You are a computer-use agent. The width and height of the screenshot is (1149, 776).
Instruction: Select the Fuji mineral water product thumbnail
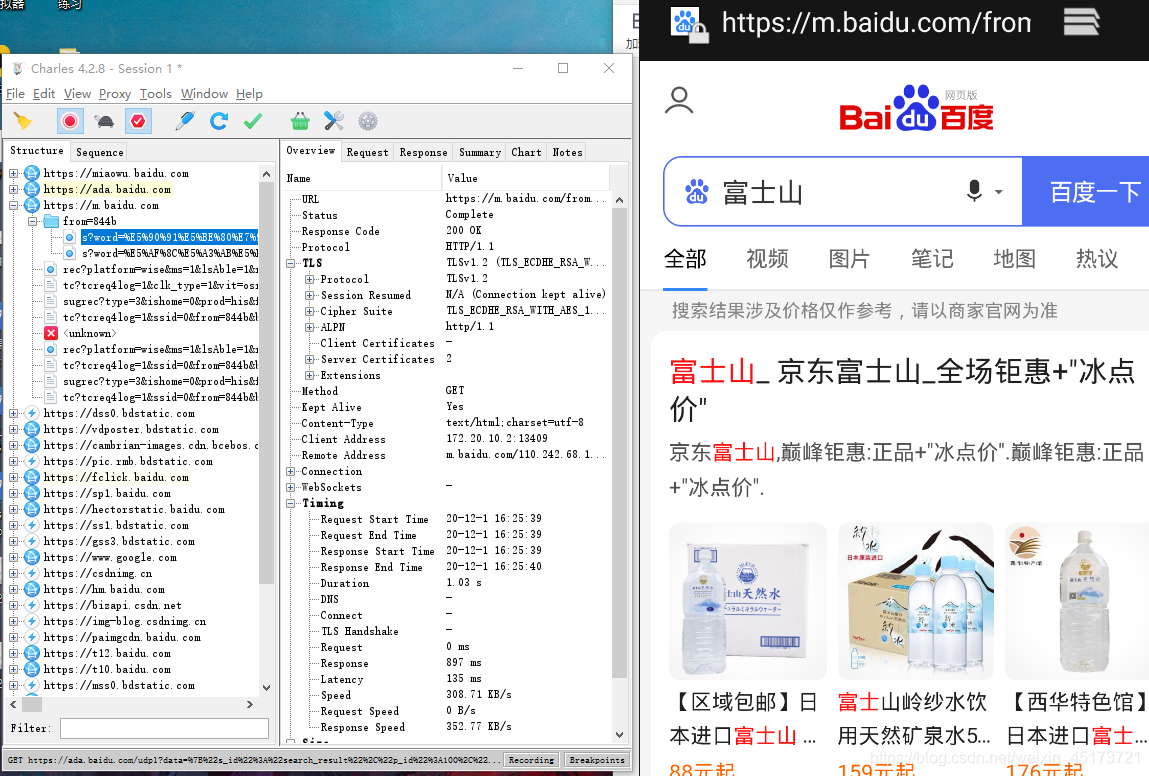915,598
